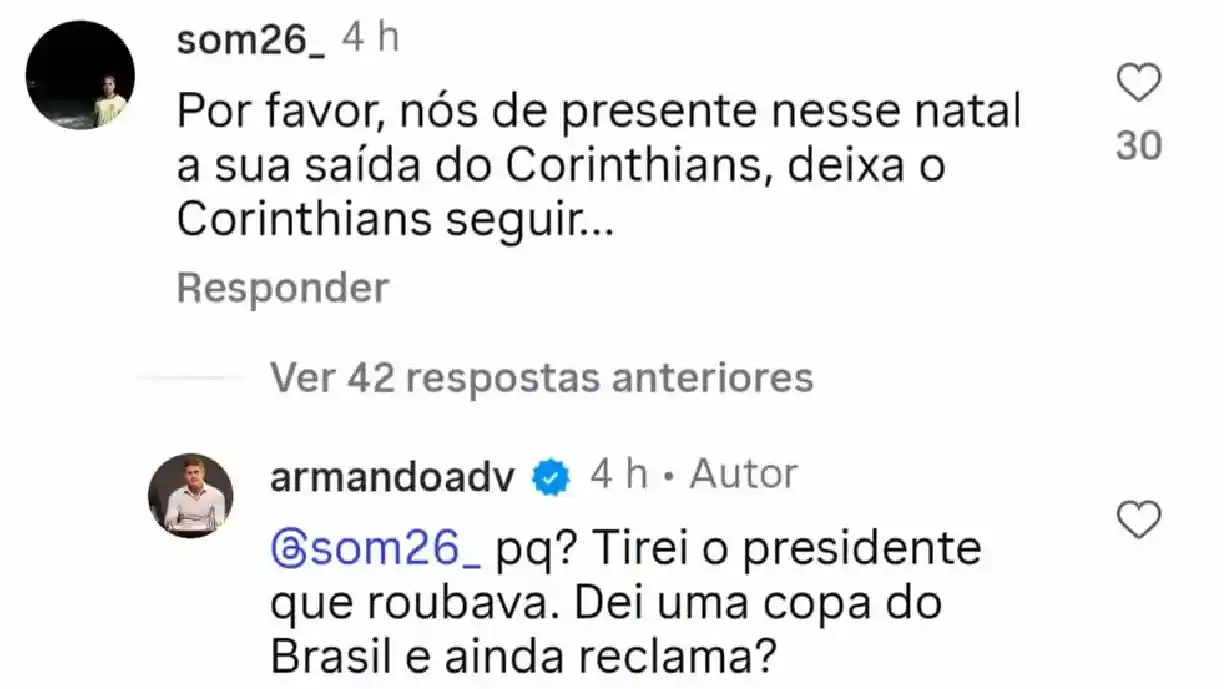The height and width of the screenshot is (689, 1224).
Task: View the 30 likes count
Action: pyautogui.click(x=1138, y=146)
